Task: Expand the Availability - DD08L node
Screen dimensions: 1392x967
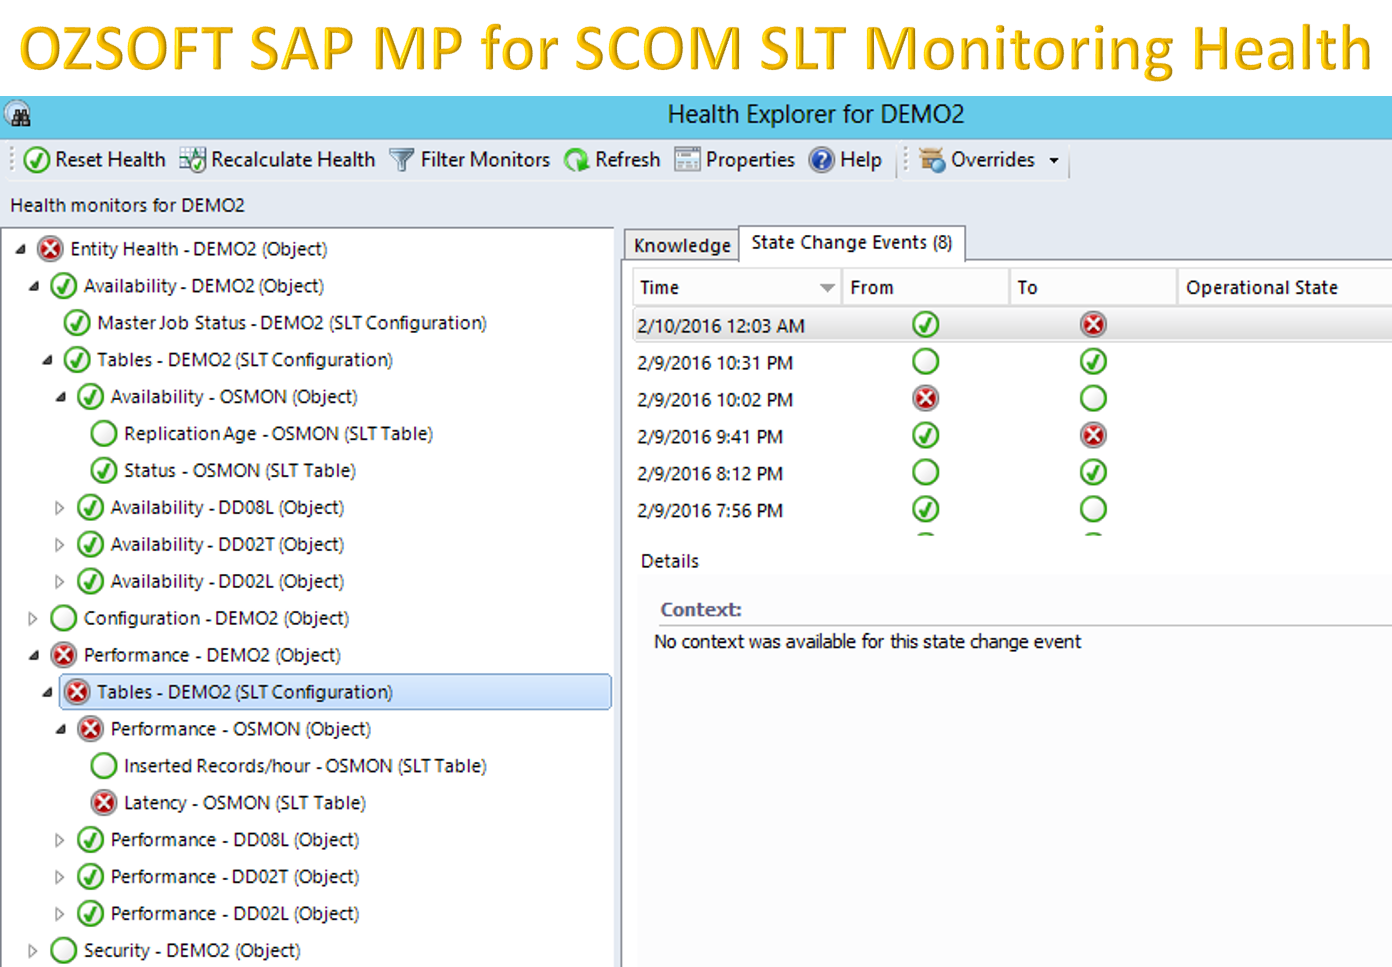Action: [59, 507]
